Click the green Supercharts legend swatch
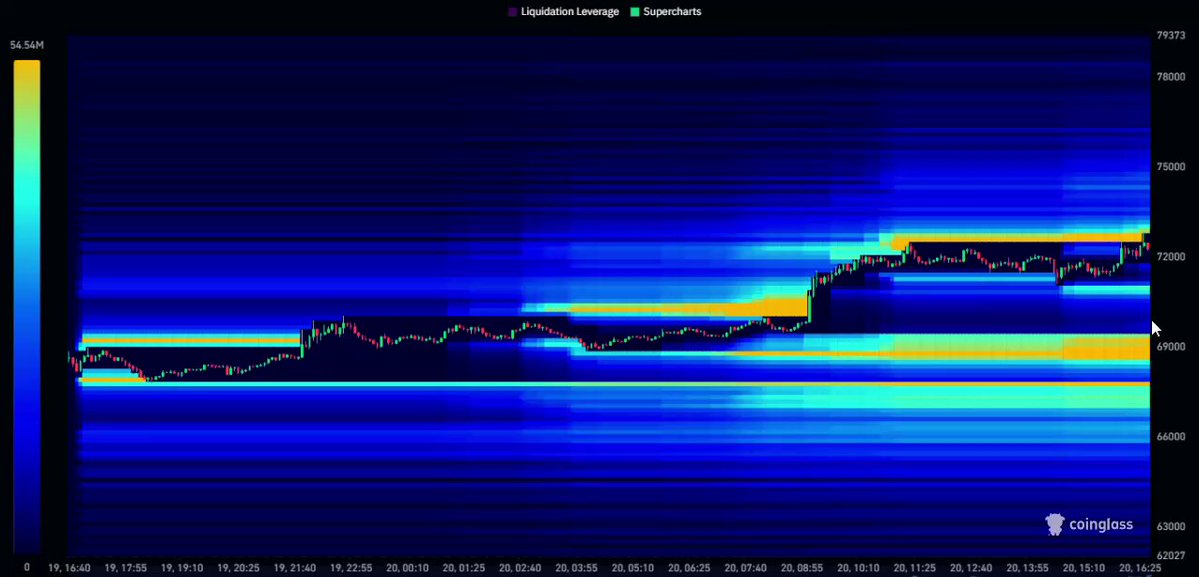The image size is (1199, 577). click(634, 12)
